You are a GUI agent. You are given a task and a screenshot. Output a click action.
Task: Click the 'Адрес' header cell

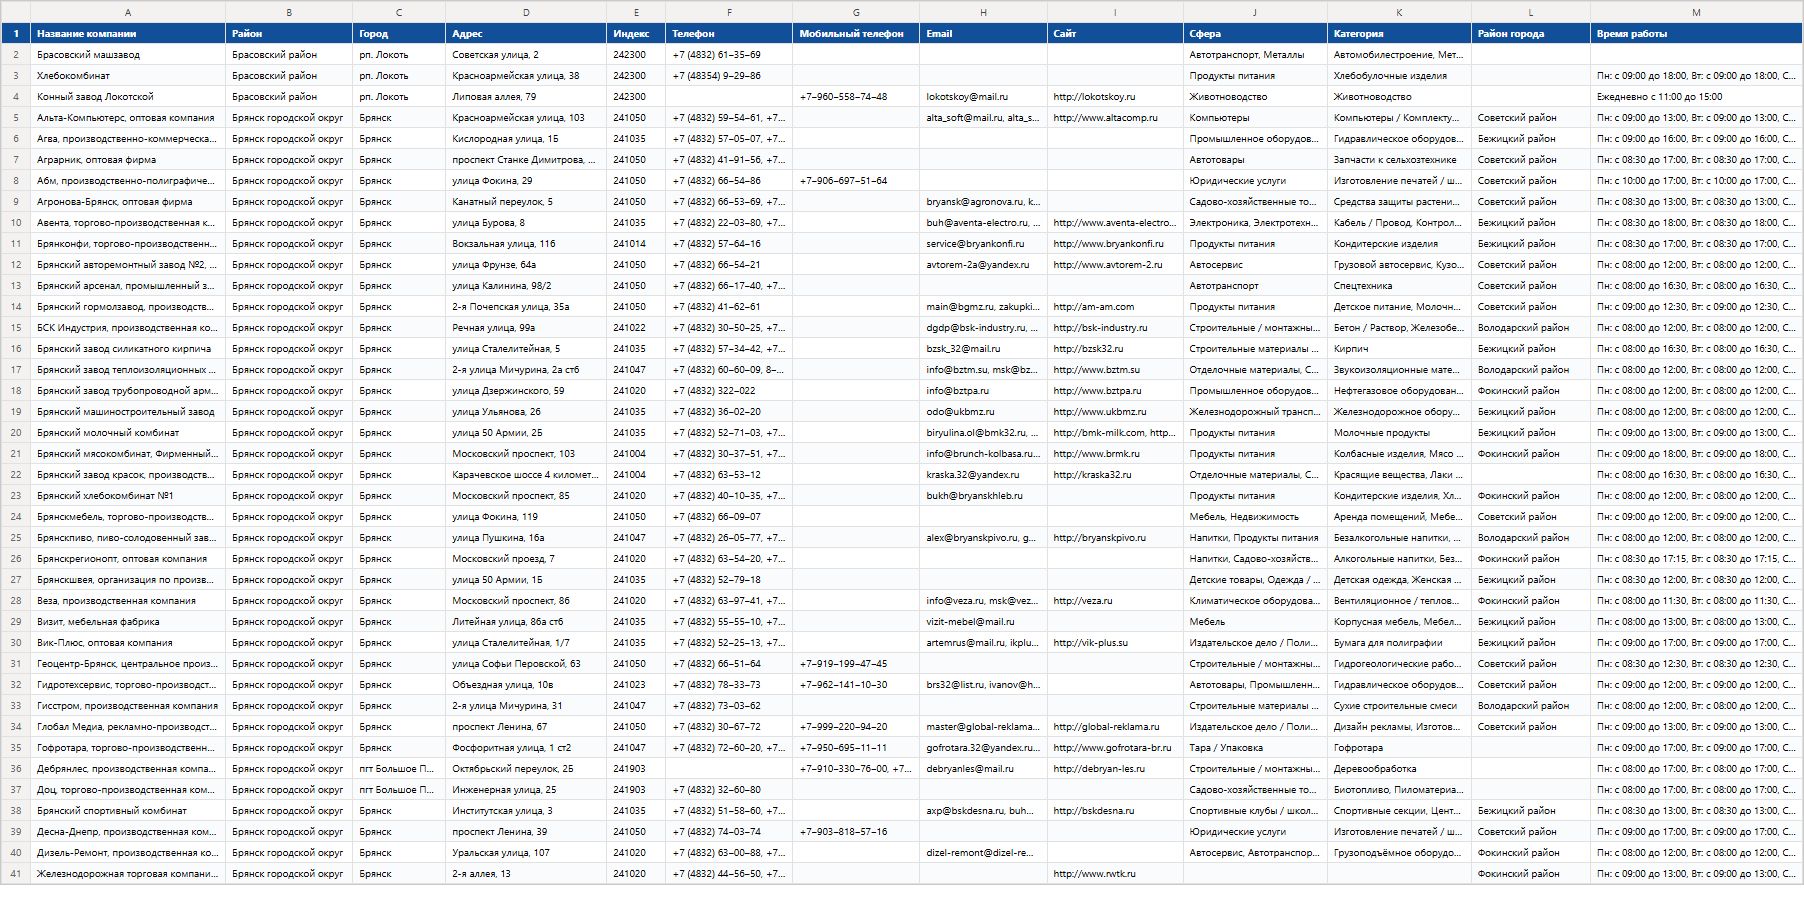coord(526,33)
